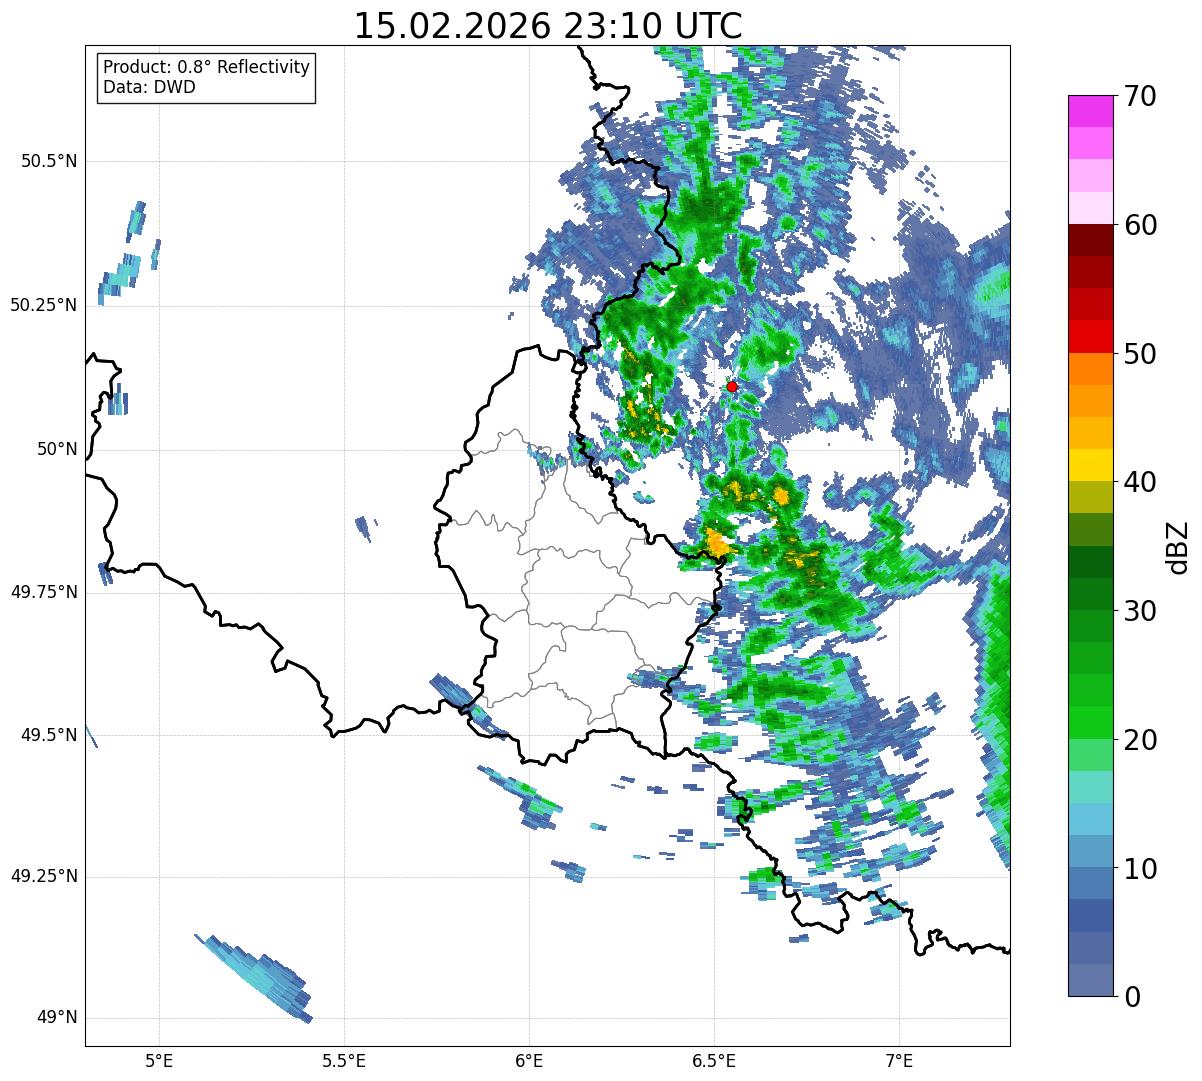Click the 6.5°E longitude label
Image resolution: width=1202 pixels, height=1081 pixels.
pyautogui.click(x=714, y=1060)
